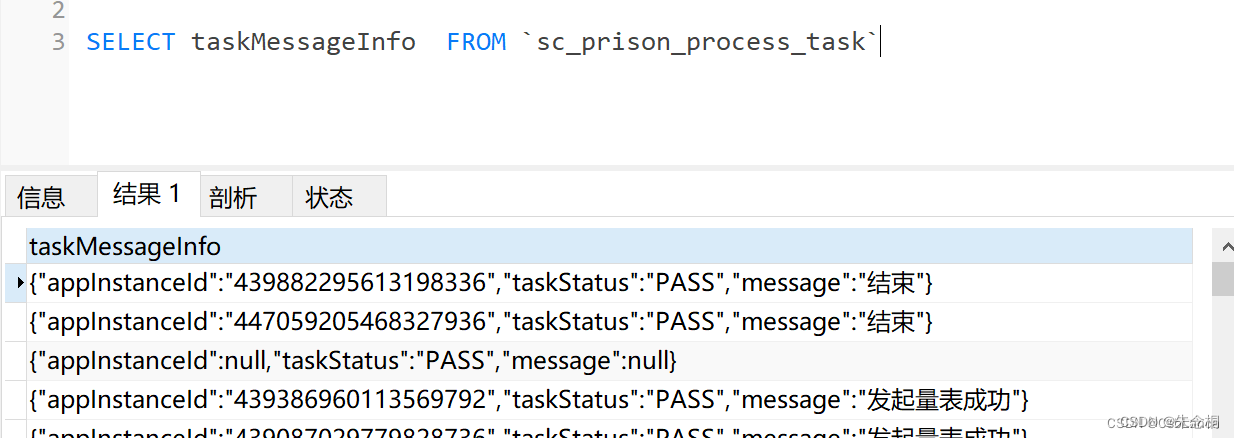Place cursor on the SELECT keyword
The width and height of the screenshot is (1234, 438).
[x=130, y=42]
